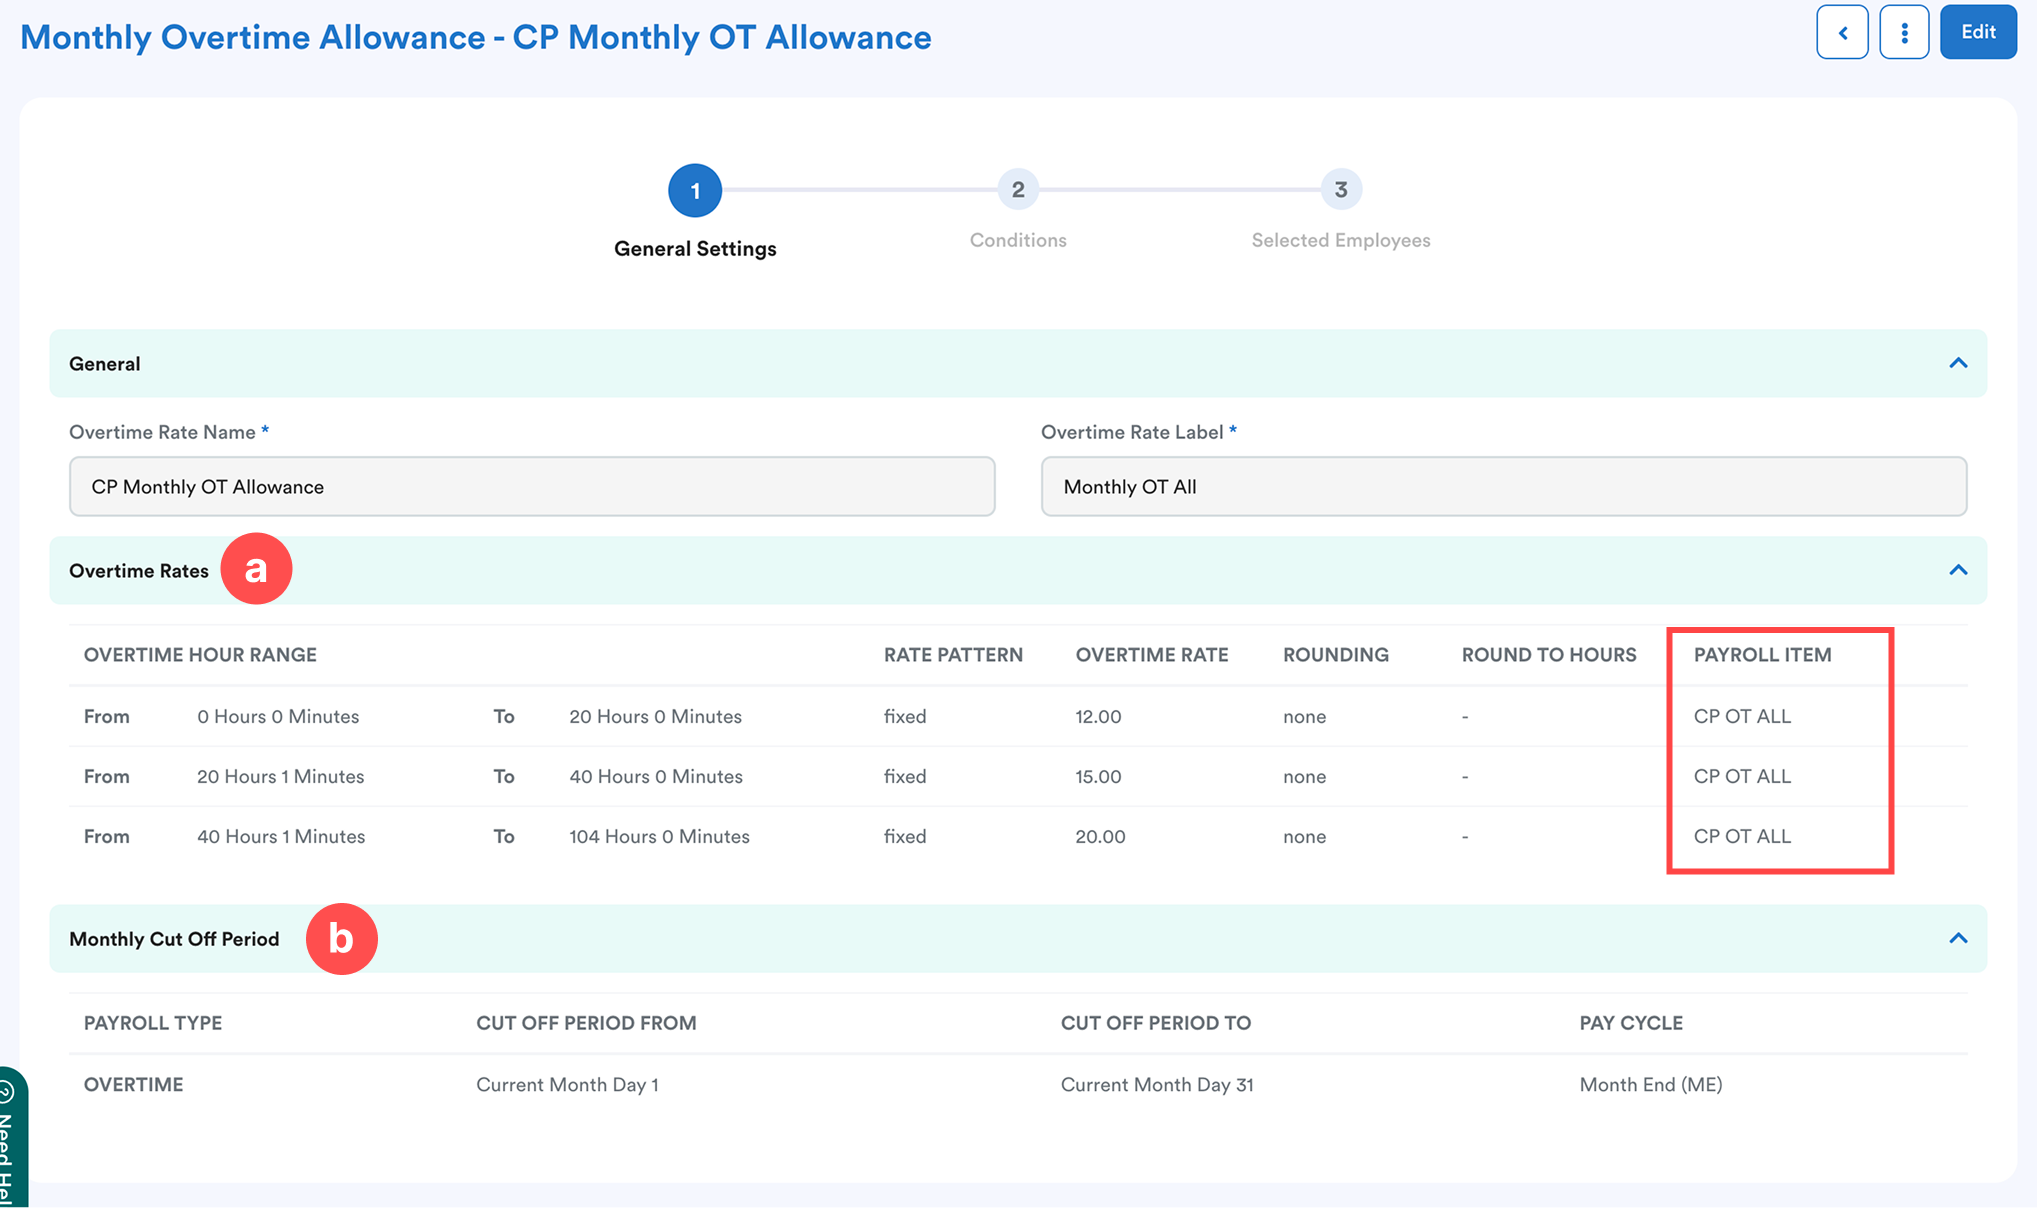The height and width of the screenshot is (1208, 2037).
Task: Go to step 2 Conditions circle
Action: (x=1017, y=189)
